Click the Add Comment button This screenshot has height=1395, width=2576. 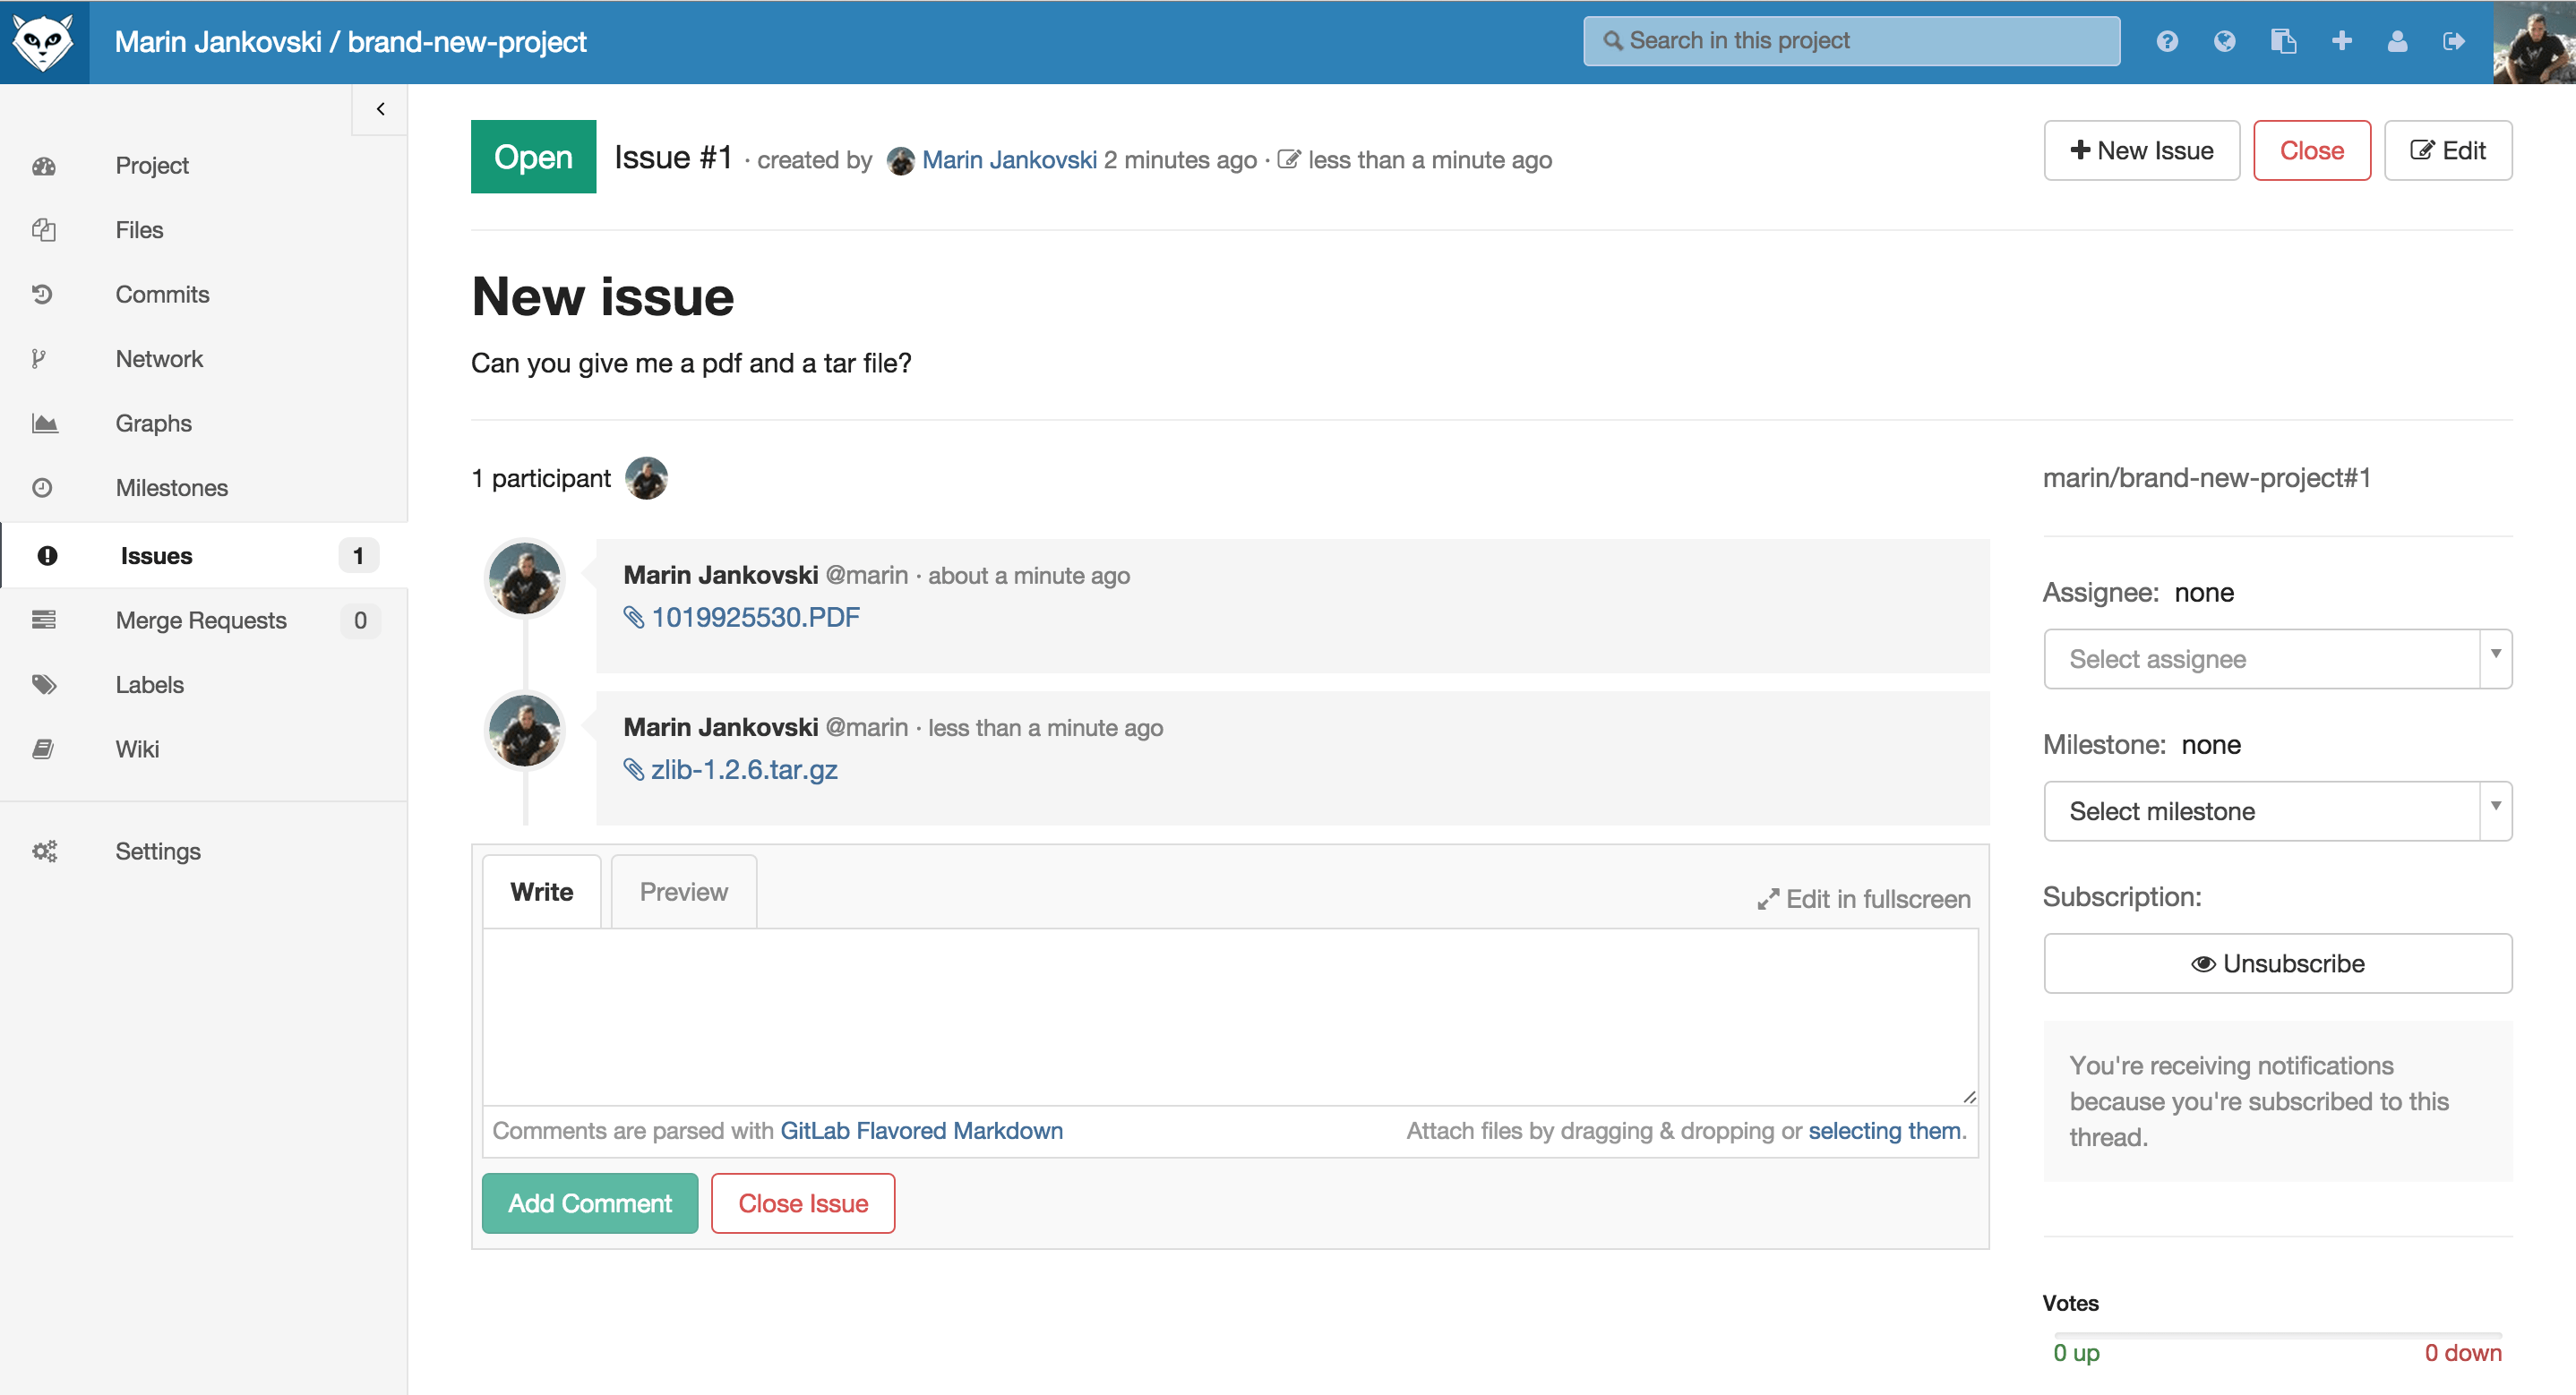[x=591, y=1202]
